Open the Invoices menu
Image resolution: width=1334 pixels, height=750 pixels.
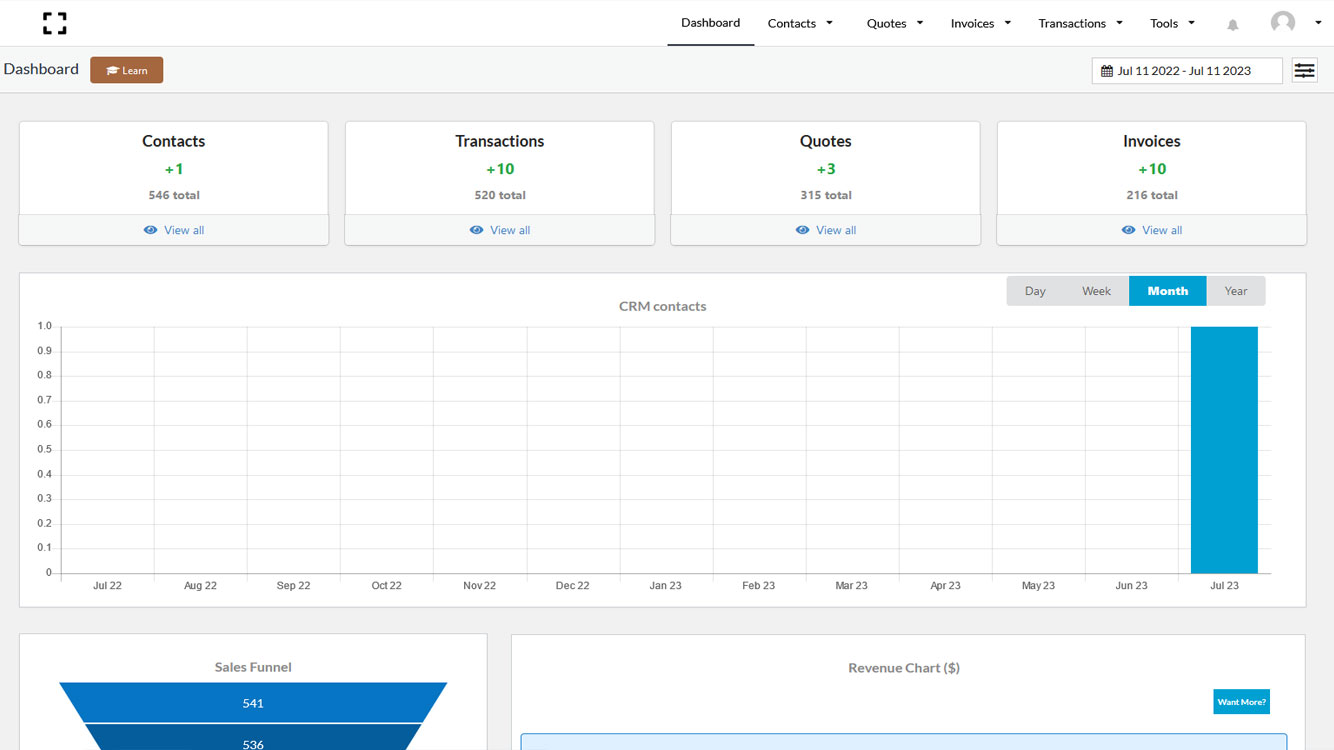pos(980,23)
